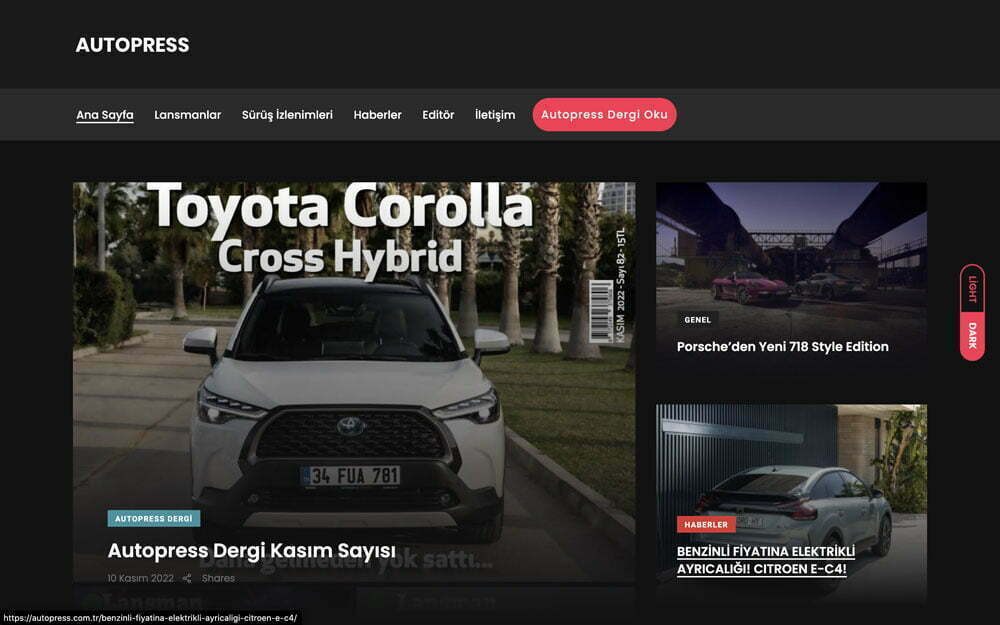Click the AUTOPRESS site logo

tap(132, 45)
